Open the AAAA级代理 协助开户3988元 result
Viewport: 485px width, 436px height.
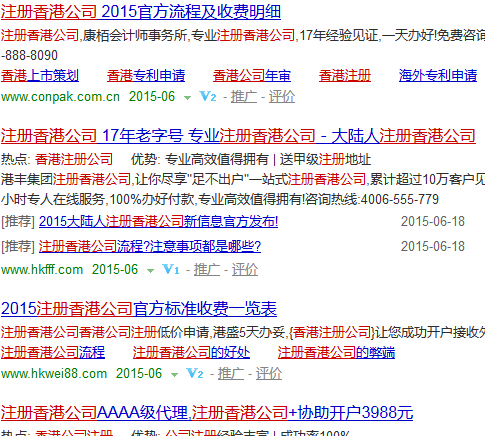[207, 413]
